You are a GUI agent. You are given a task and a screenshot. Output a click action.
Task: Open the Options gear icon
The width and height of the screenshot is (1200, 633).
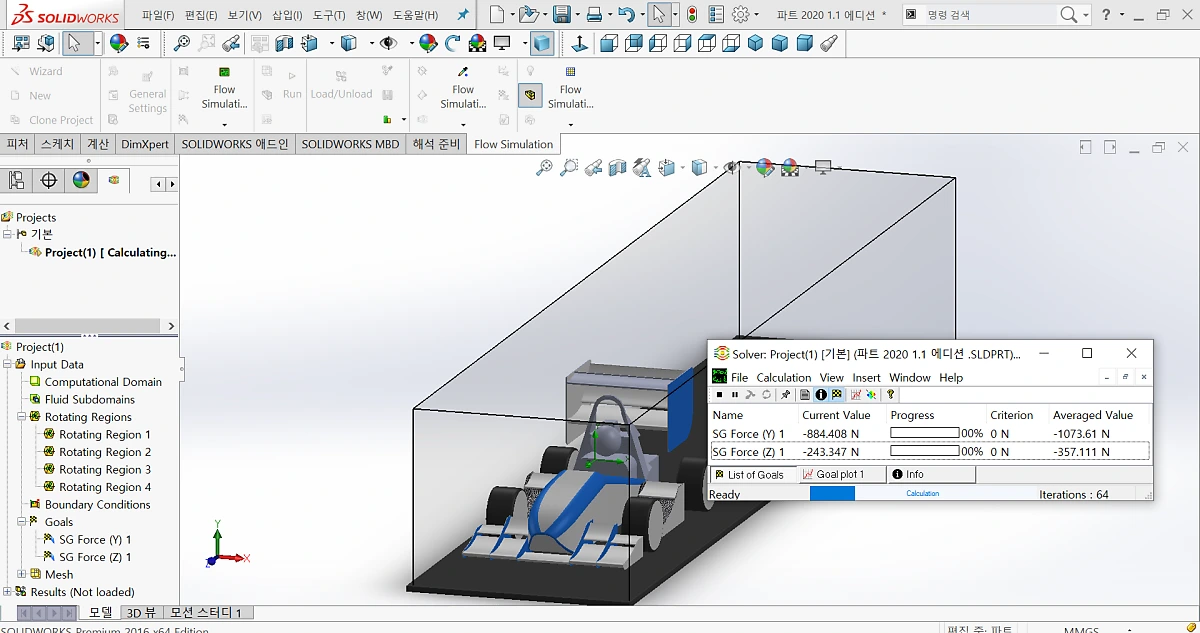[741, 14]
